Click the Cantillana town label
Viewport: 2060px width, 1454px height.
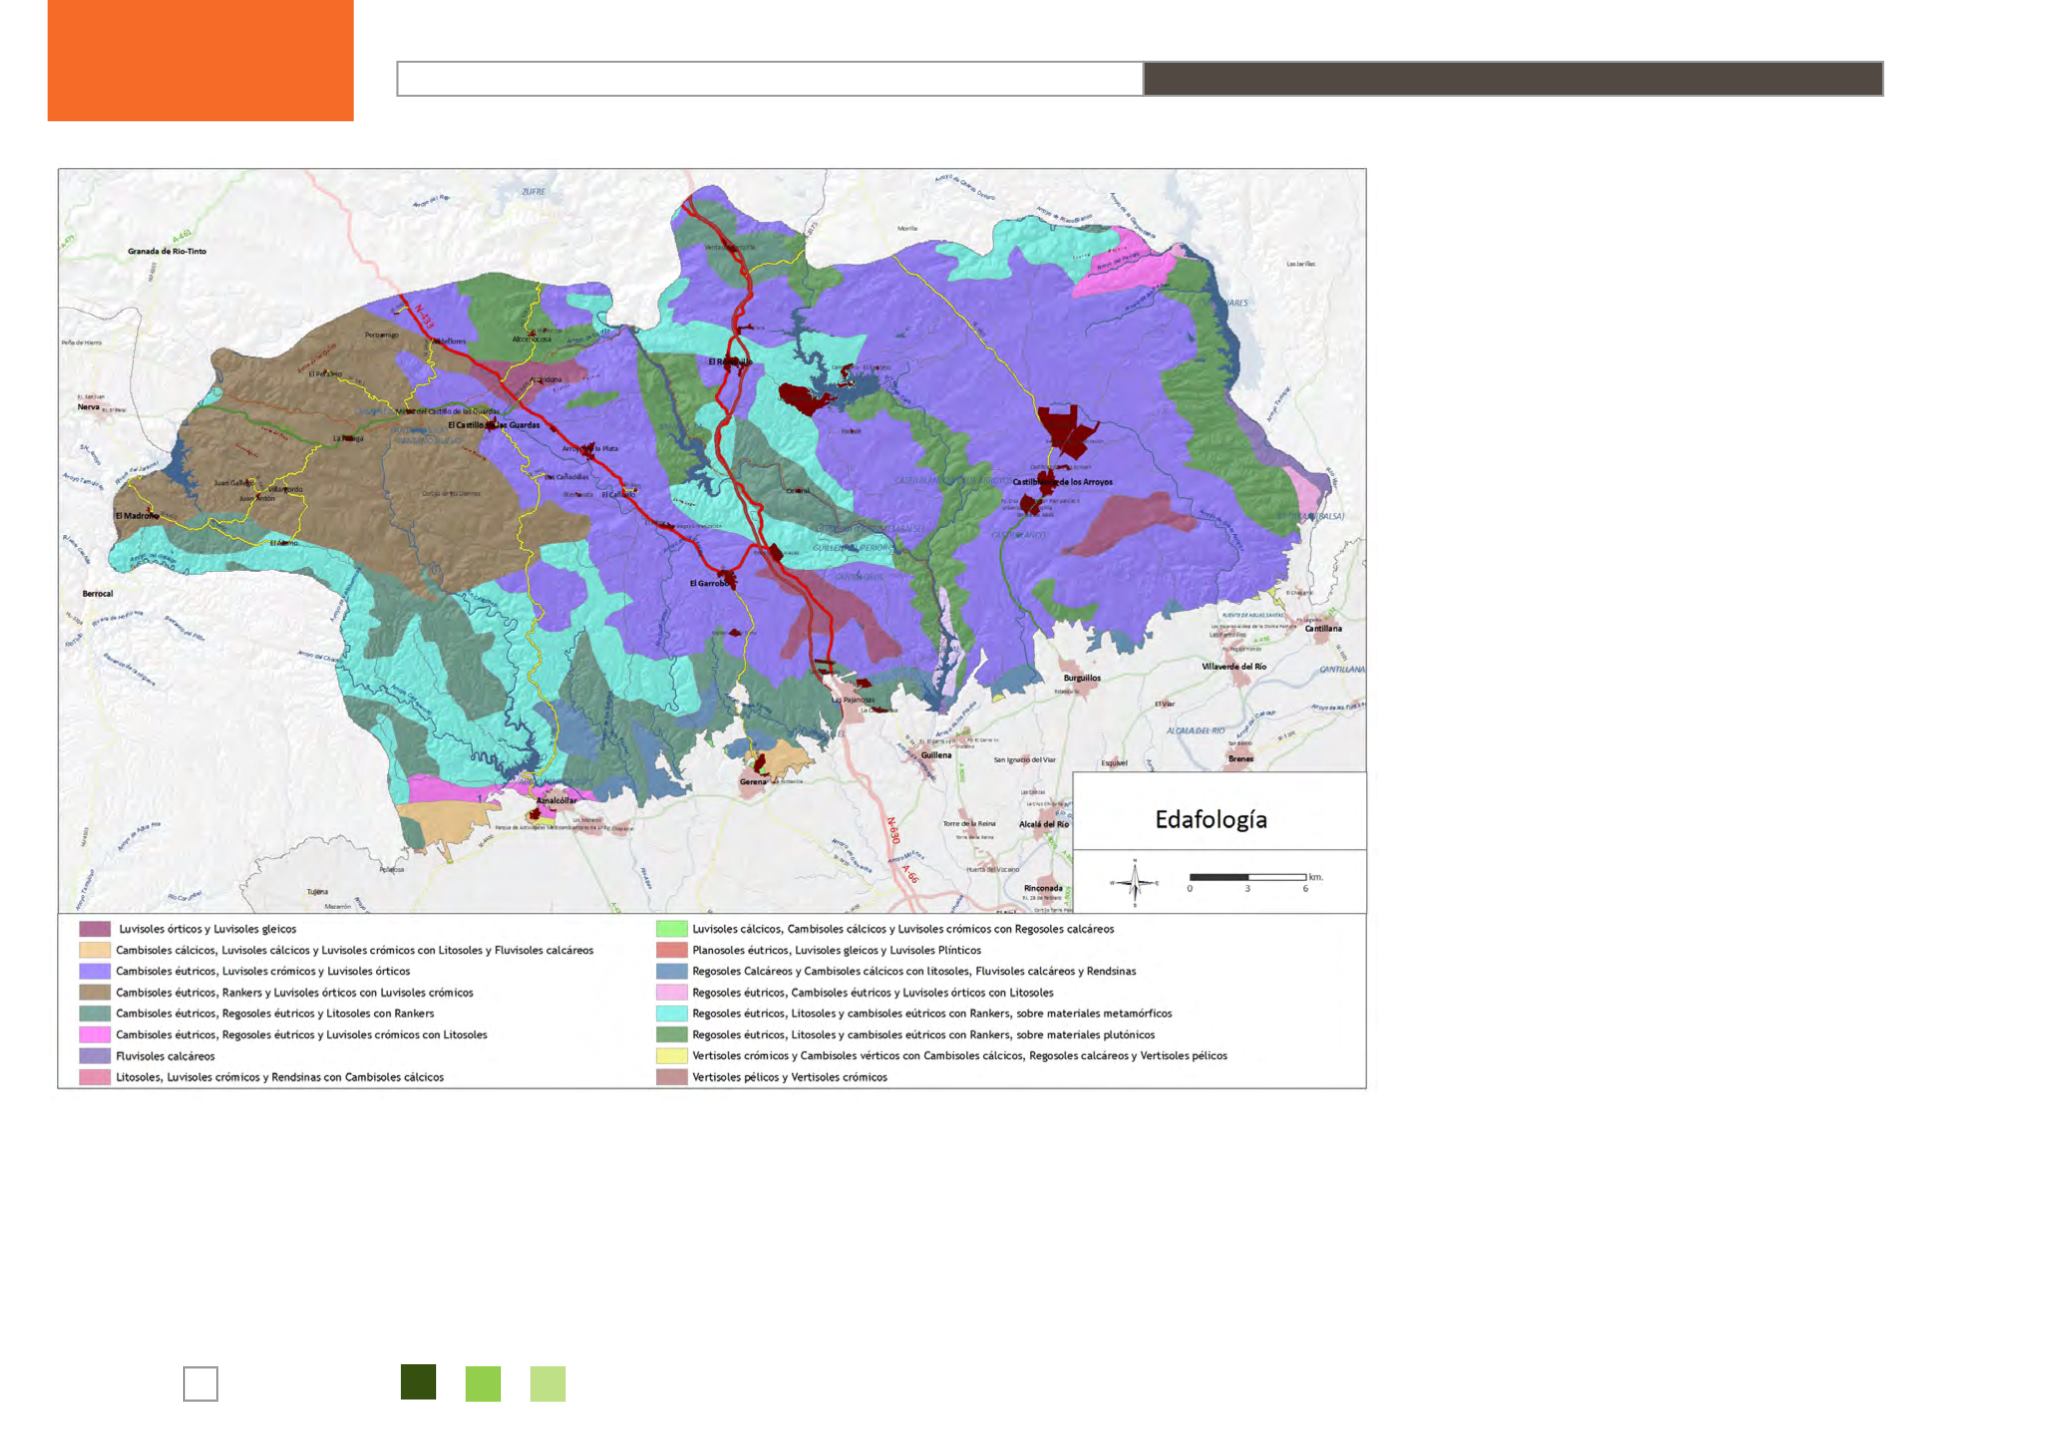click(1323, 629)
